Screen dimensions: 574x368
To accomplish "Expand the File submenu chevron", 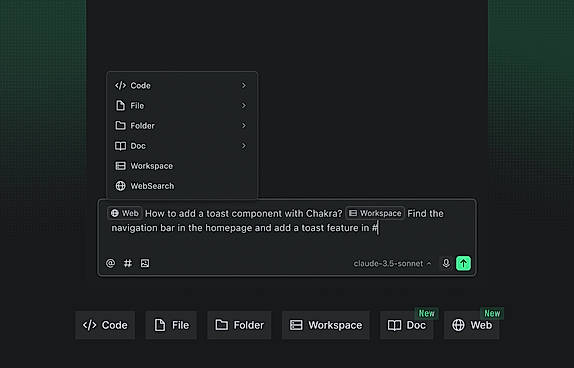I will tap(244, 105).
